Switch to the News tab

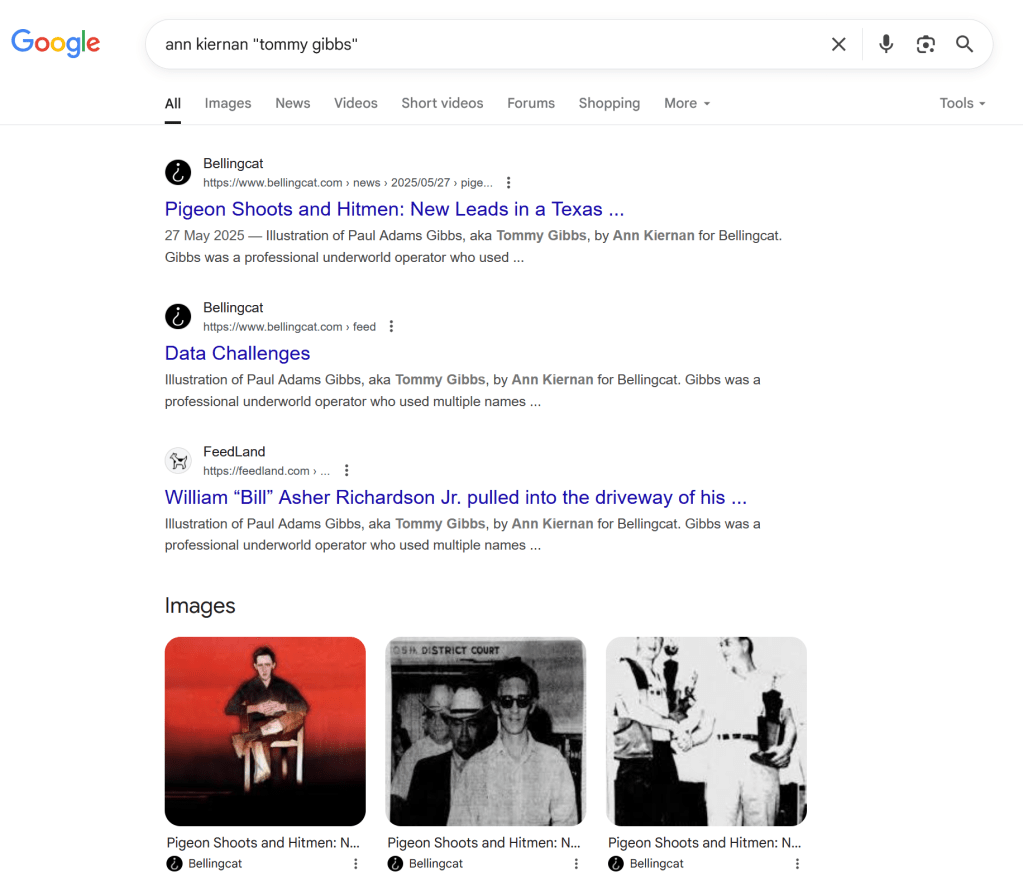pyautogui.click(x=293, y=103)
